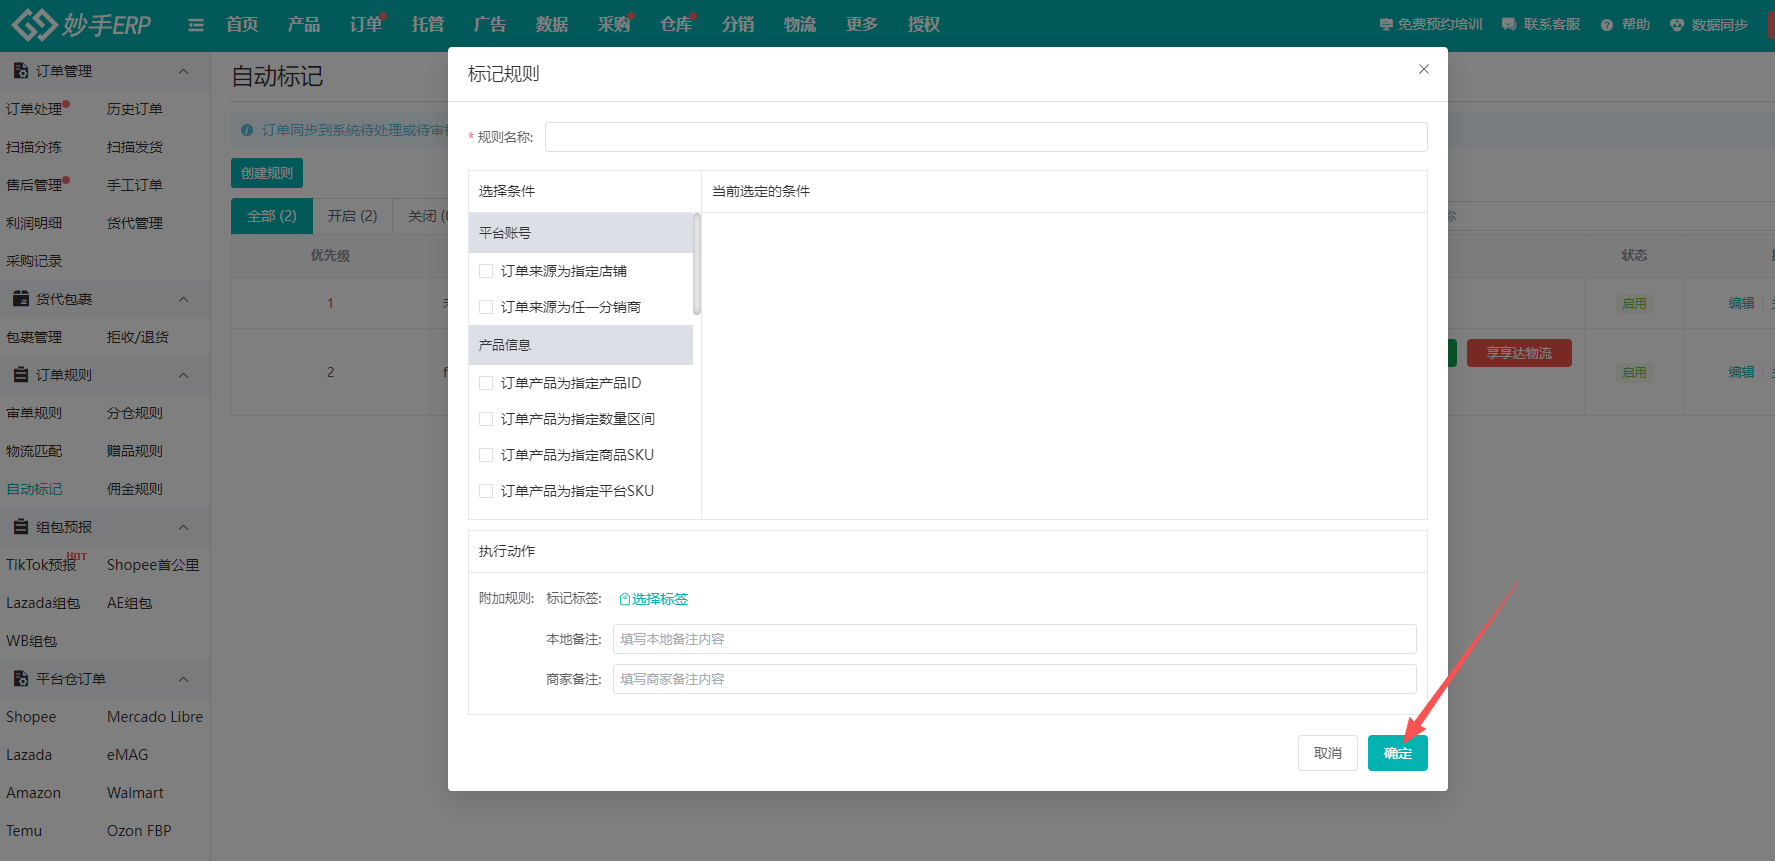
Task: Click the 联系客服 chat icon
Action: coord(1508,25)
